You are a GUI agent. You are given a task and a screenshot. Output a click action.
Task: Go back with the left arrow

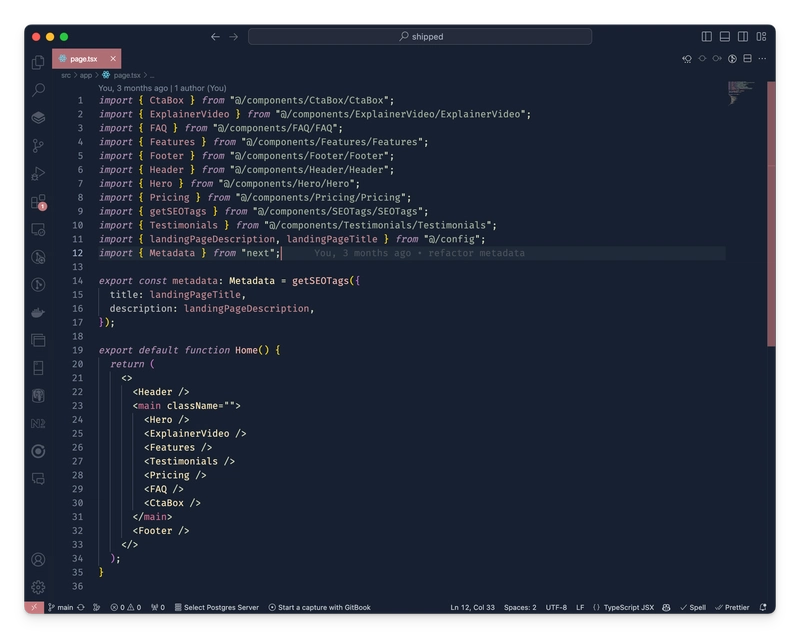click(x=215, y=37)
